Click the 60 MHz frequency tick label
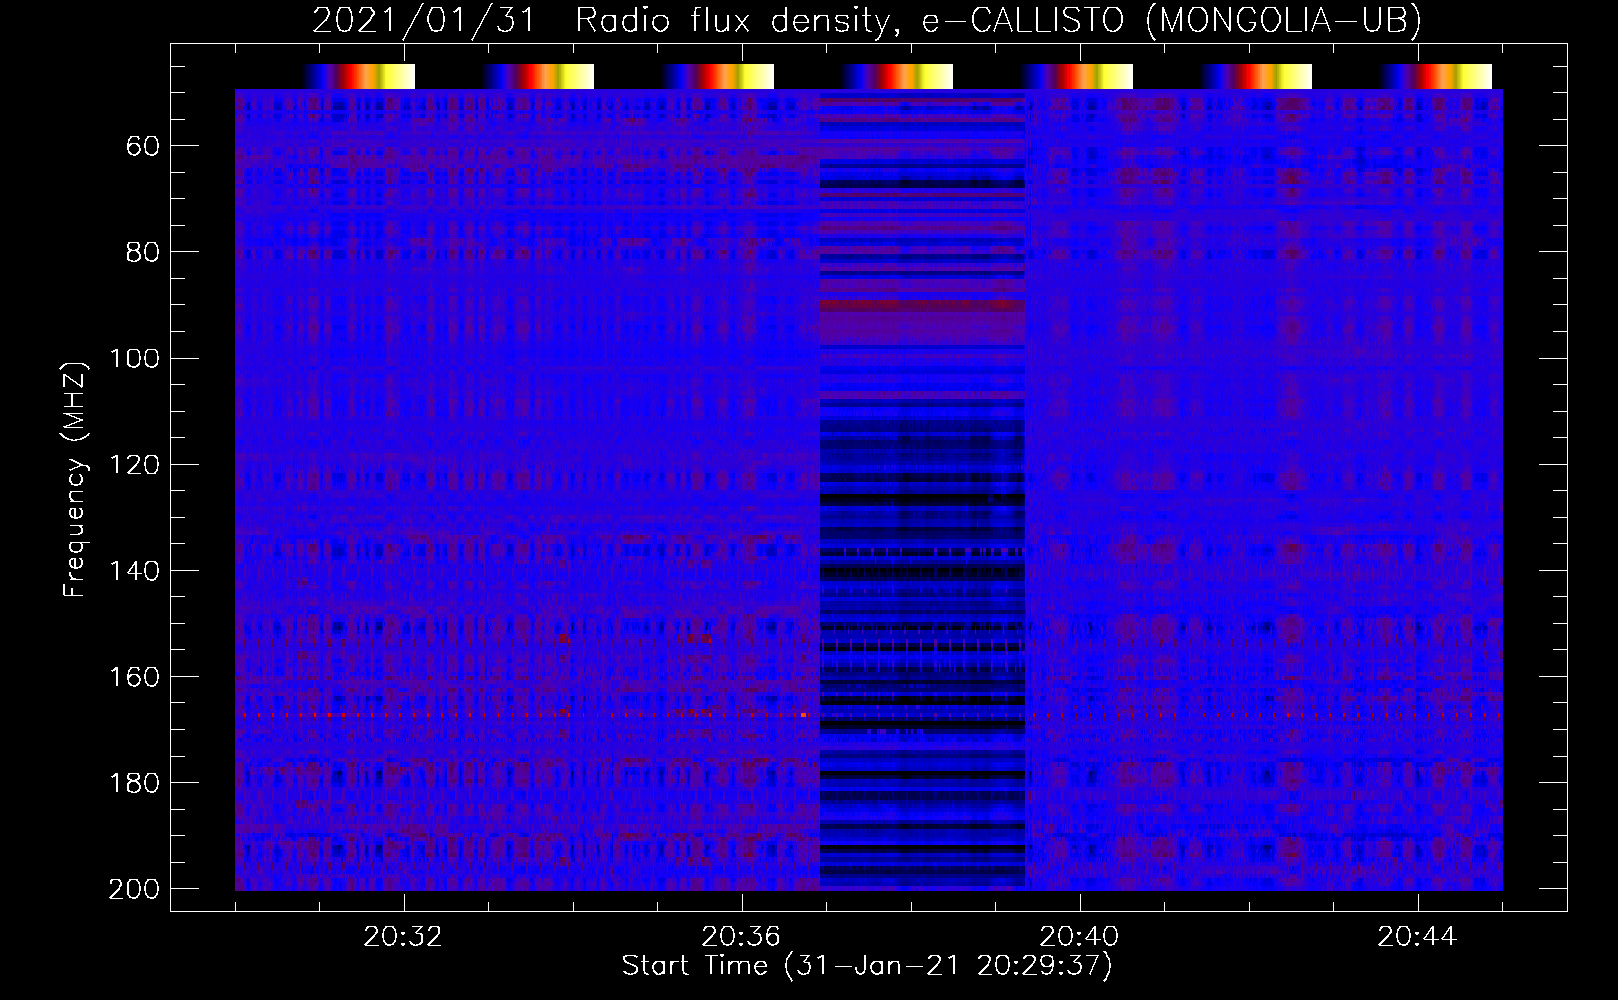The image size is (1618, 1000). point(143,147)
